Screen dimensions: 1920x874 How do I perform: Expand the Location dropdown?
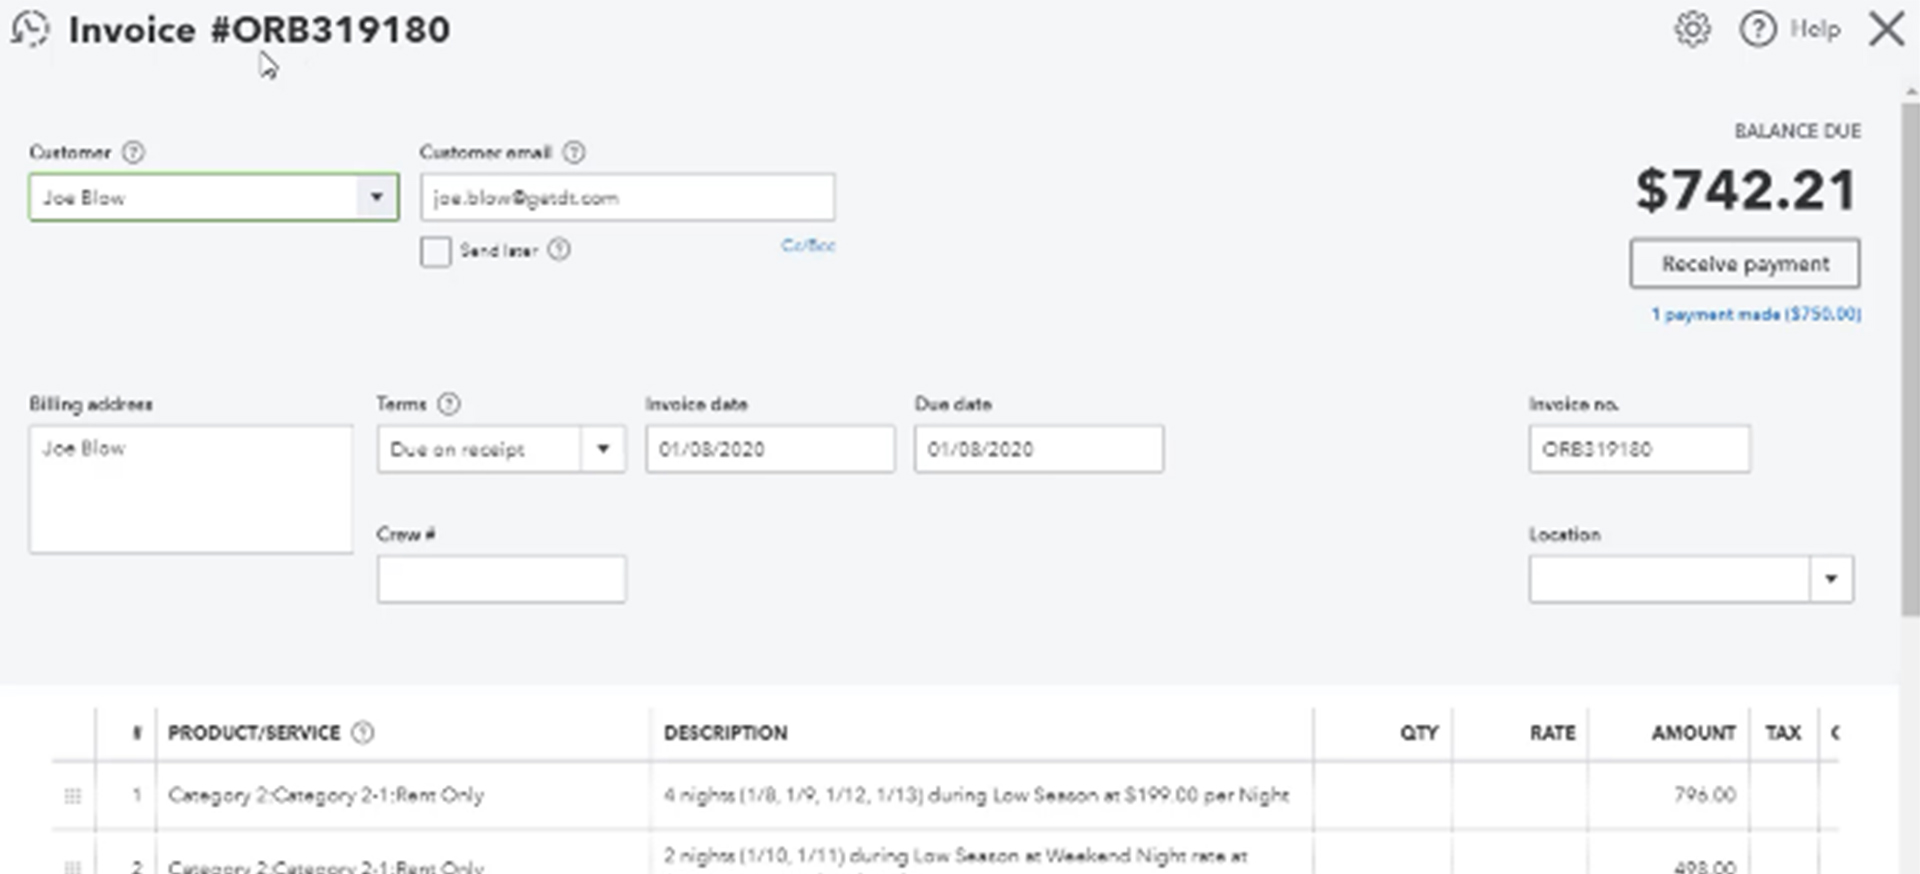[1831, 579]
